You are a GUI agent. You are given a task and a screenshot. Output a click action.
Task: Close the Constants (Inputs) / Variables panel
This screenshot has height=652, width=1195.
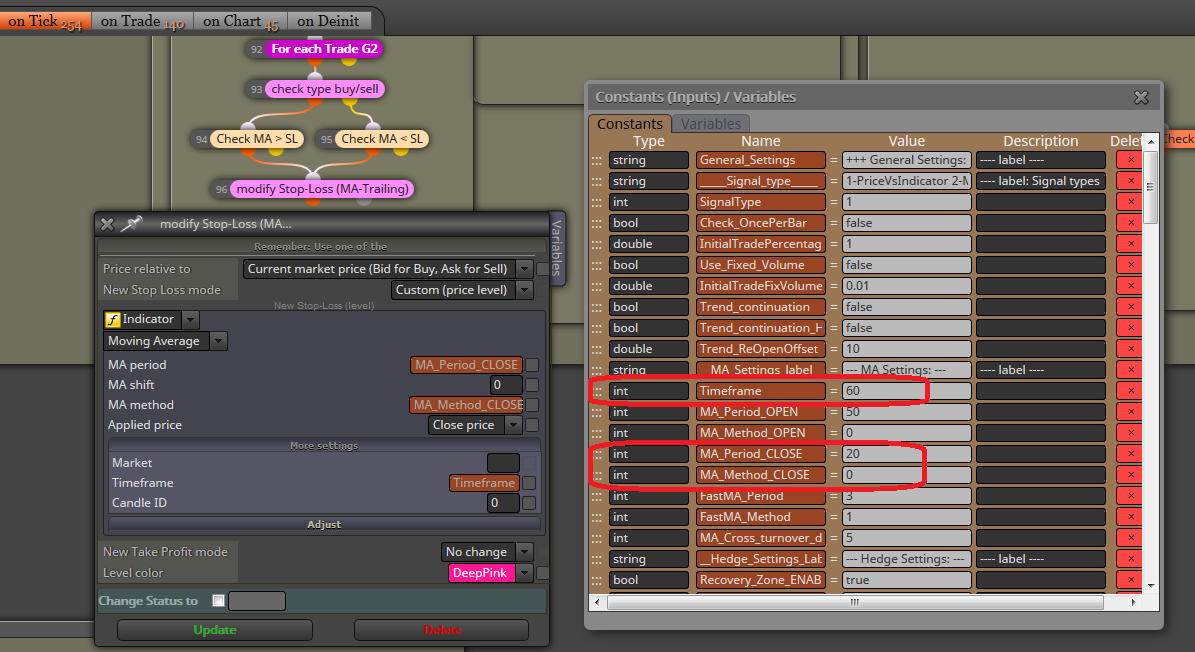click(1141, 97)
